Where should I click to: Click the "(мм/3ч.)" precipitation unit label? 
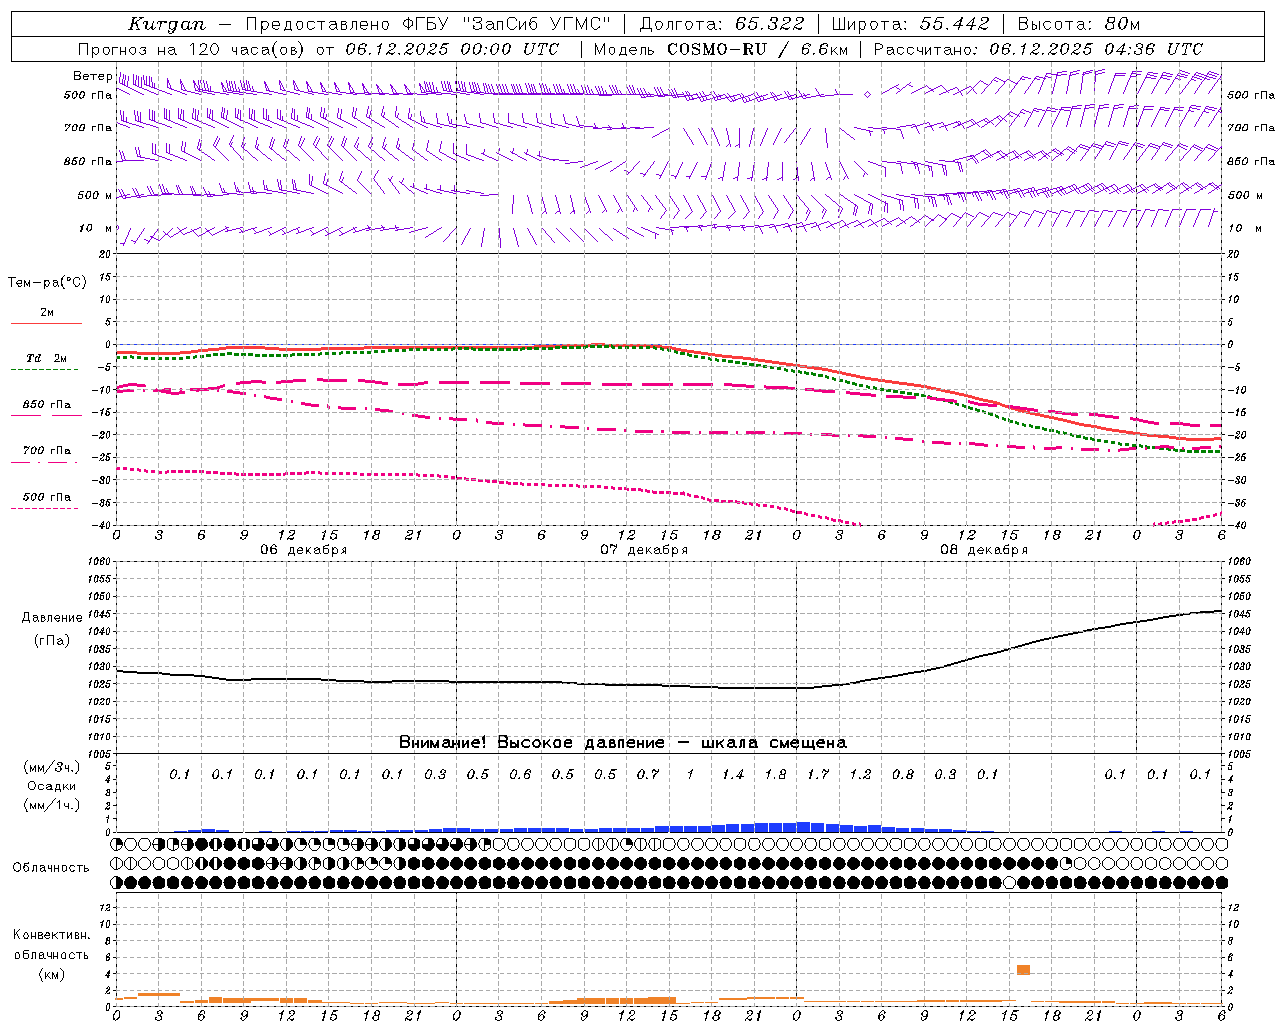(x=51, y=767)
